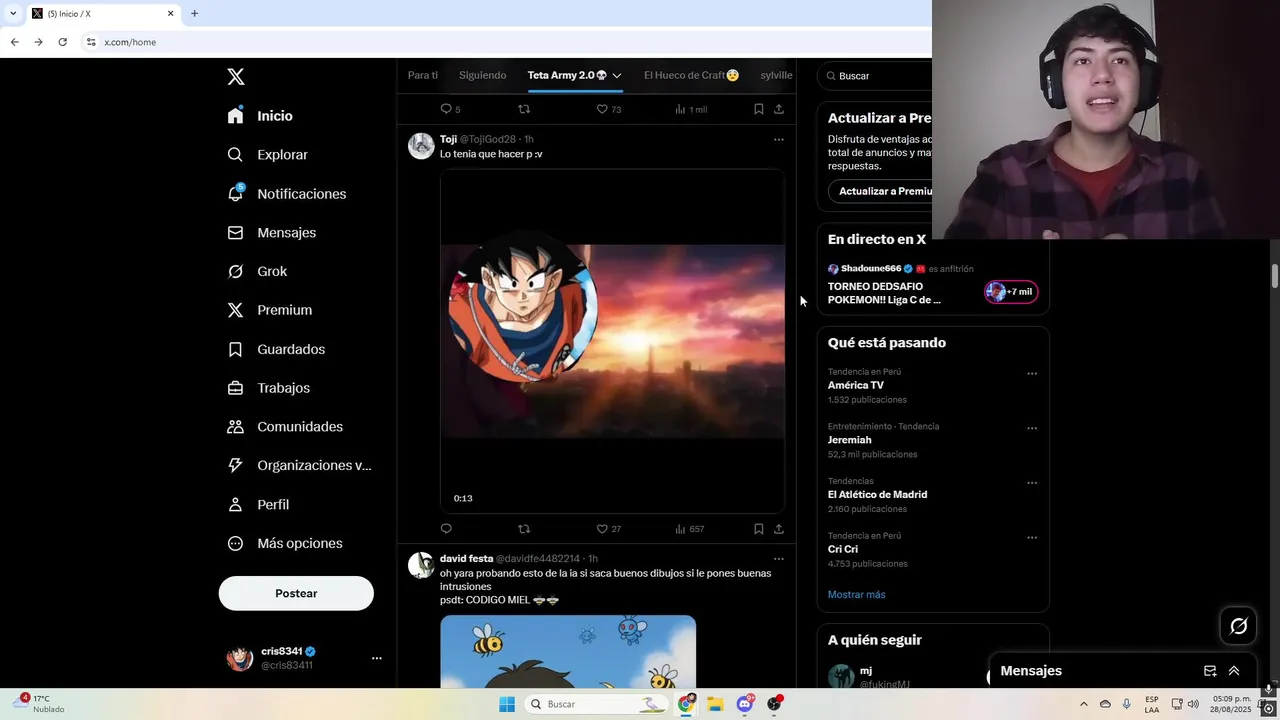This screenshot has width=1280, height=720.
Task: Open david festa's bee drawing image
Action: [x=568, y=652]
